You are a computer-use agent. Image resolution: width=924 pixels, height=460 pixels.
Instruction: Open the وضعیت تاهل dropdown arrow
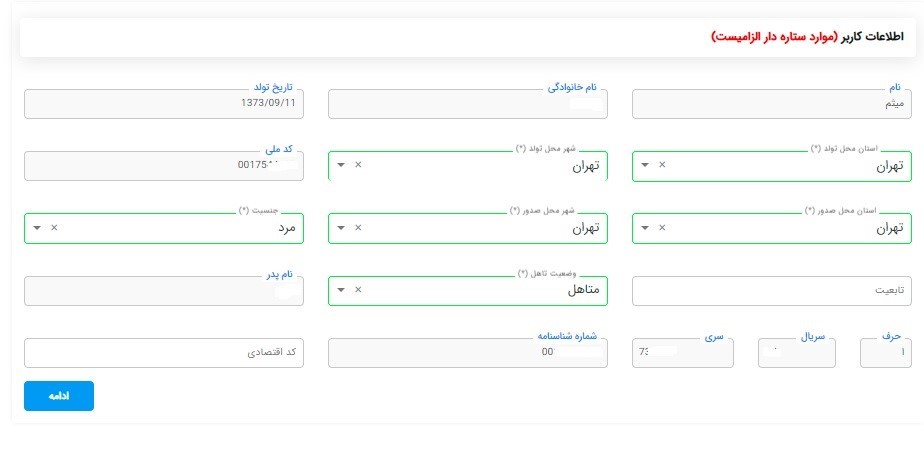(341, 290)
